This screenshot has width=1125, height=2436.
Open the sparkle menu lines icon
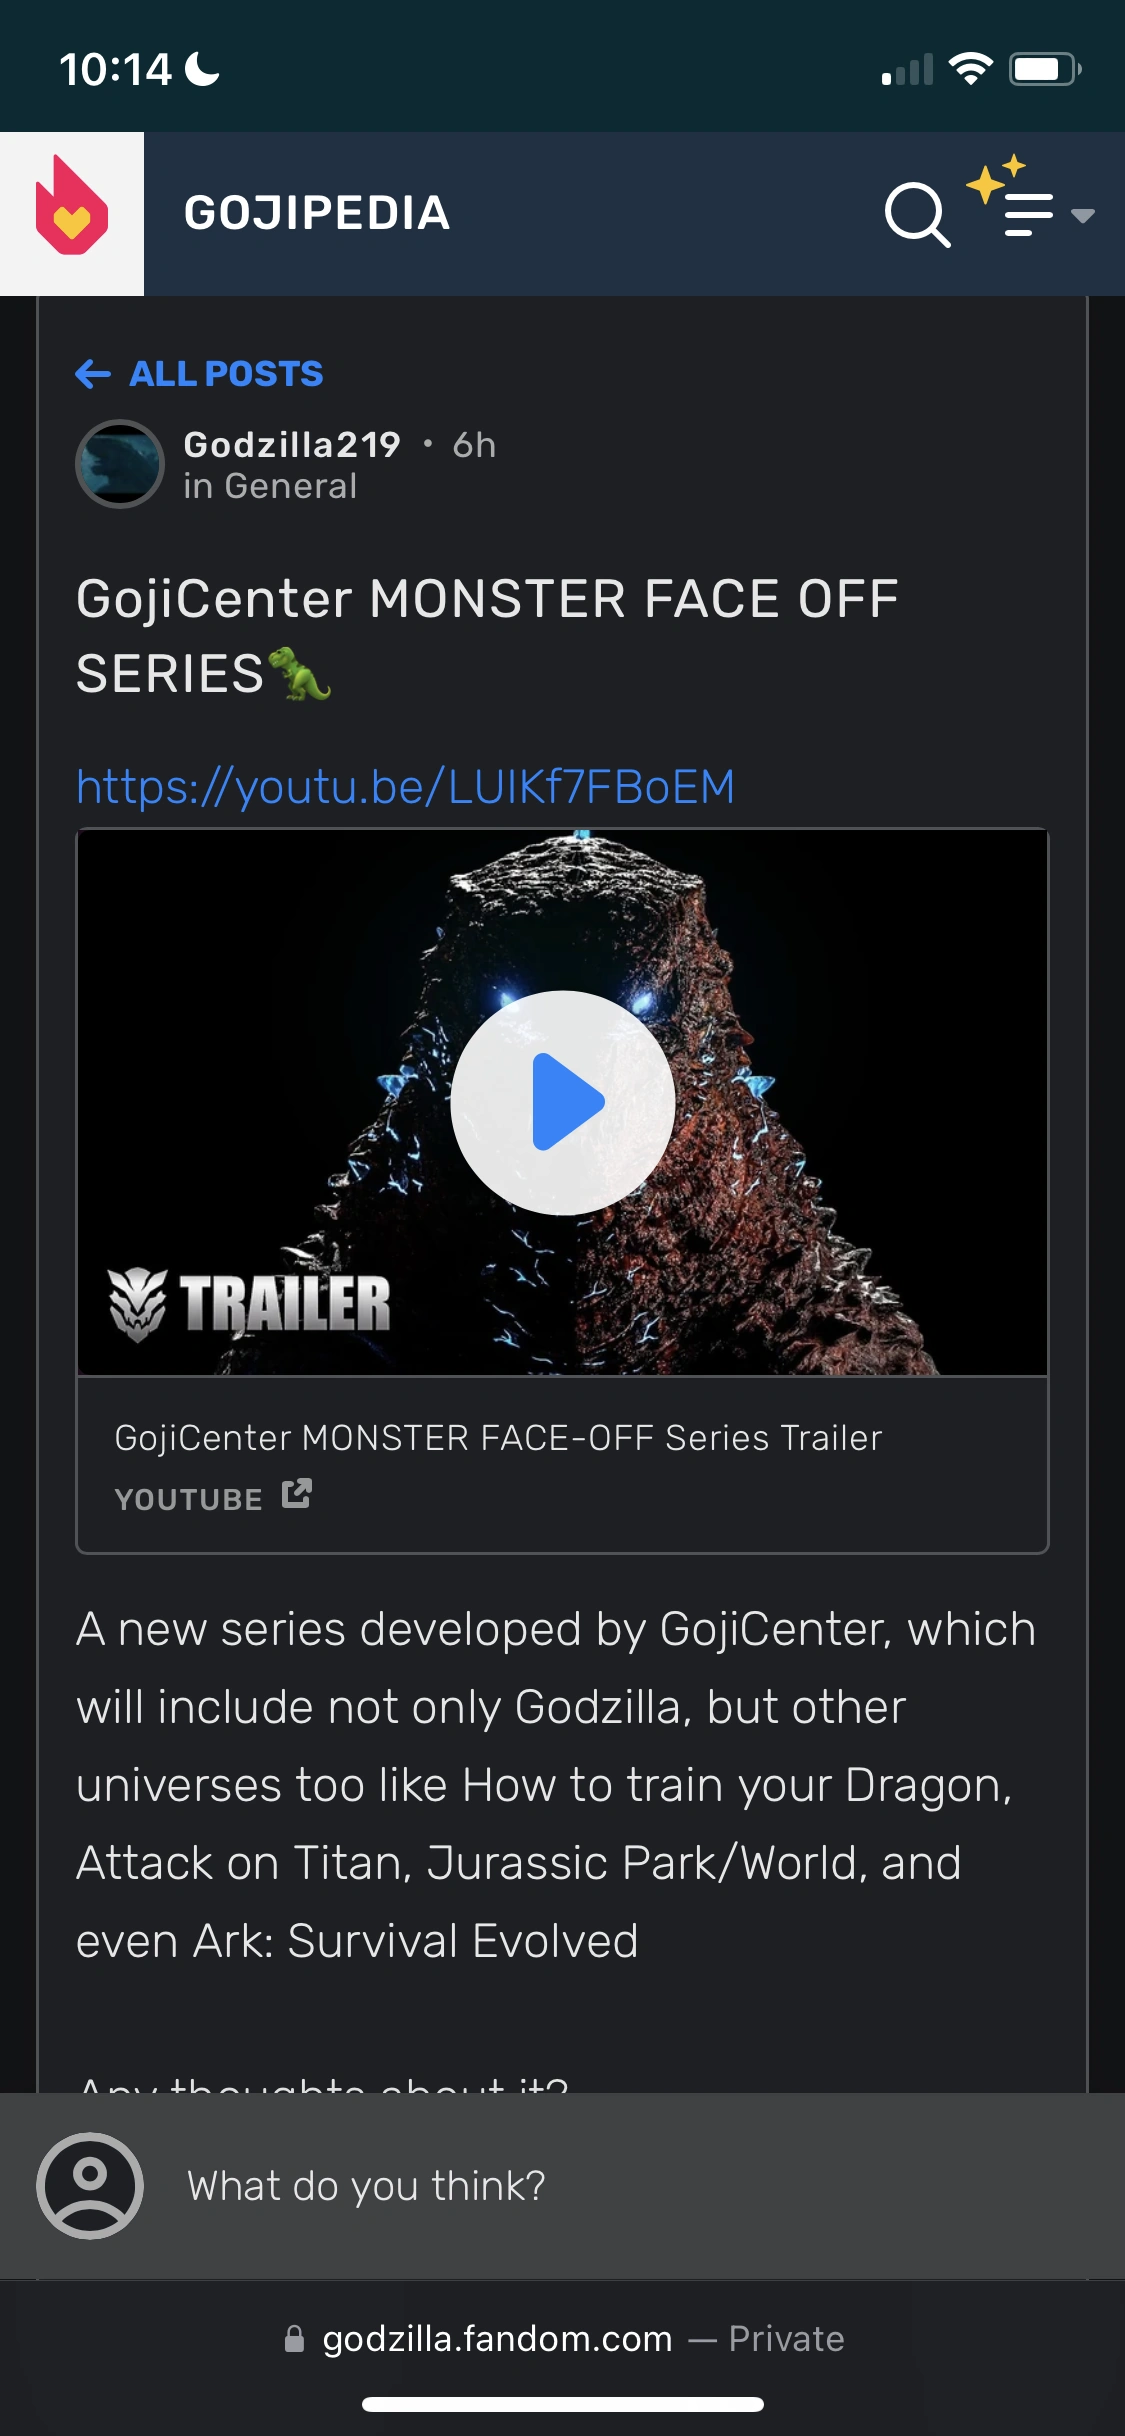coord(1012,197)
